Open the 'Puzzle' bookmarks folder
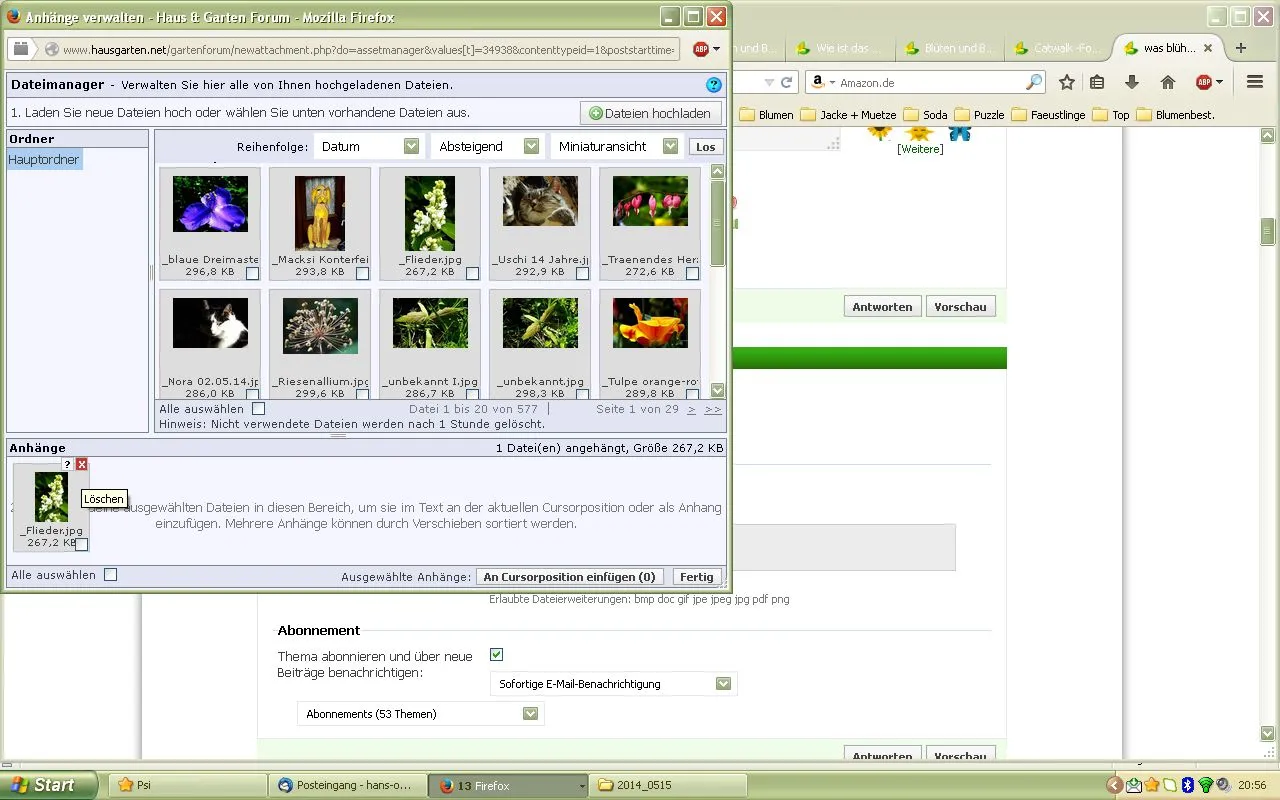This screenshot has width=1280, height=800. (979, 115)
